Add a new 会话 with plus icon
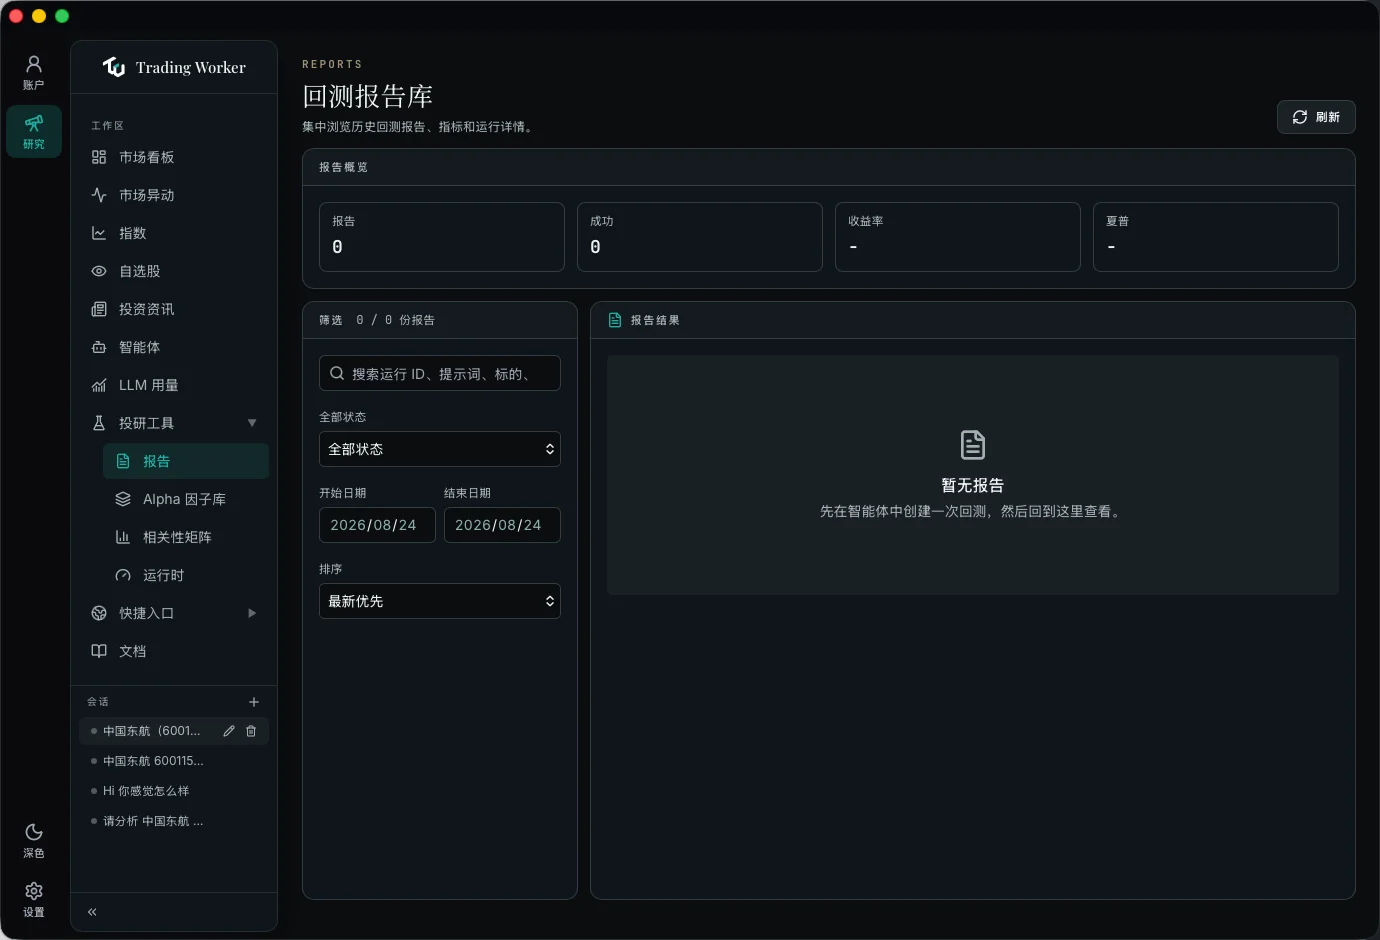1380x940 pixels. click(254, 702)
